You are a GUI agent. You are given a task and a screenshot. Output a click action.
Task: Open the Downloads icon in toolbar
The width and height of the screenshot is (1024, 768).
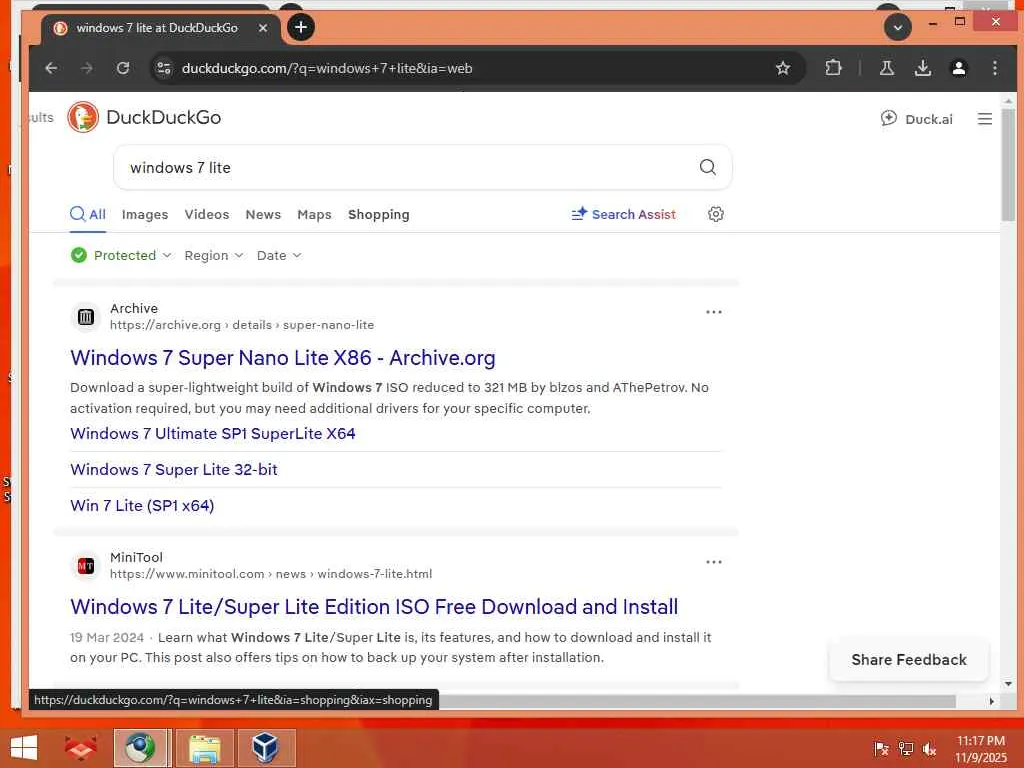point(923,68)
